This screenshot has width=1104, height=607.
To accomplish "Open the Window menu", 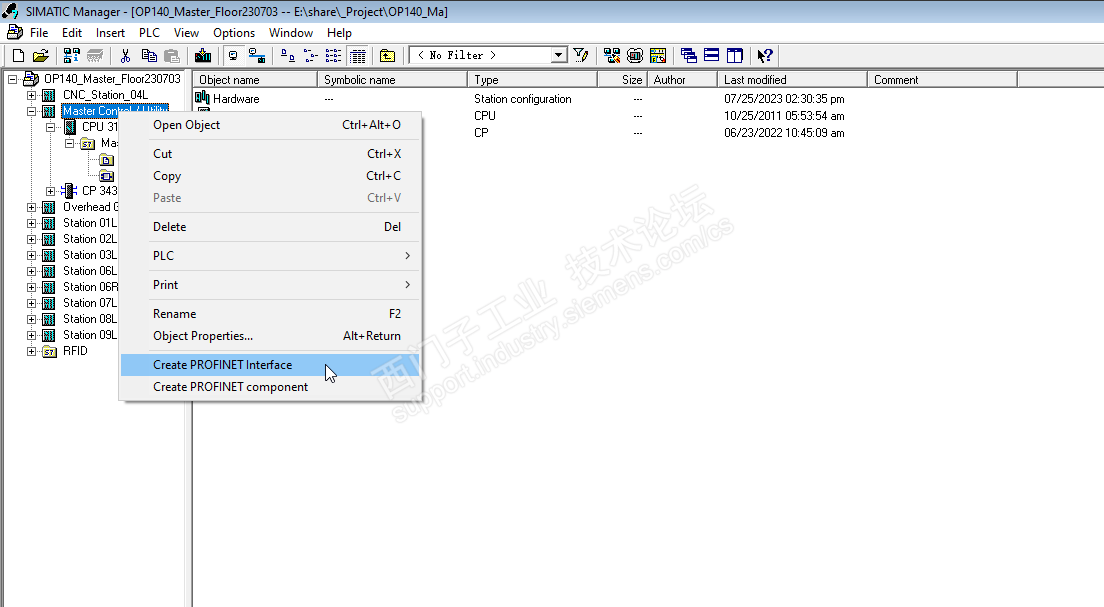I will click(x=291, y=33).
